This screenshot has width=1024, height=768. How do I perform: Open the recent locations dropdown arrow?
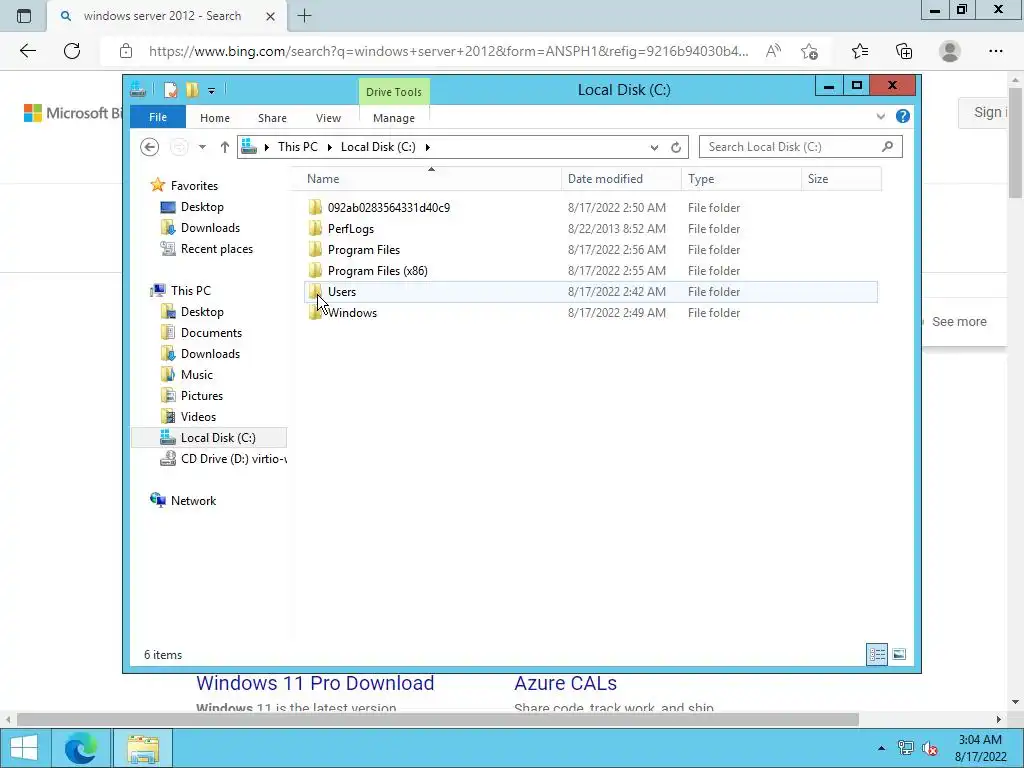202,147
